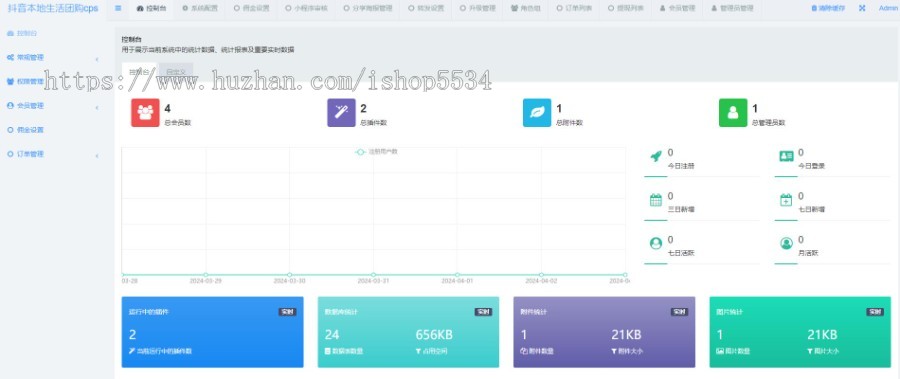The image size is (900, 379).
Task: Click the 2024-04-01 chart data point
Action: click(x=457, y=274)
